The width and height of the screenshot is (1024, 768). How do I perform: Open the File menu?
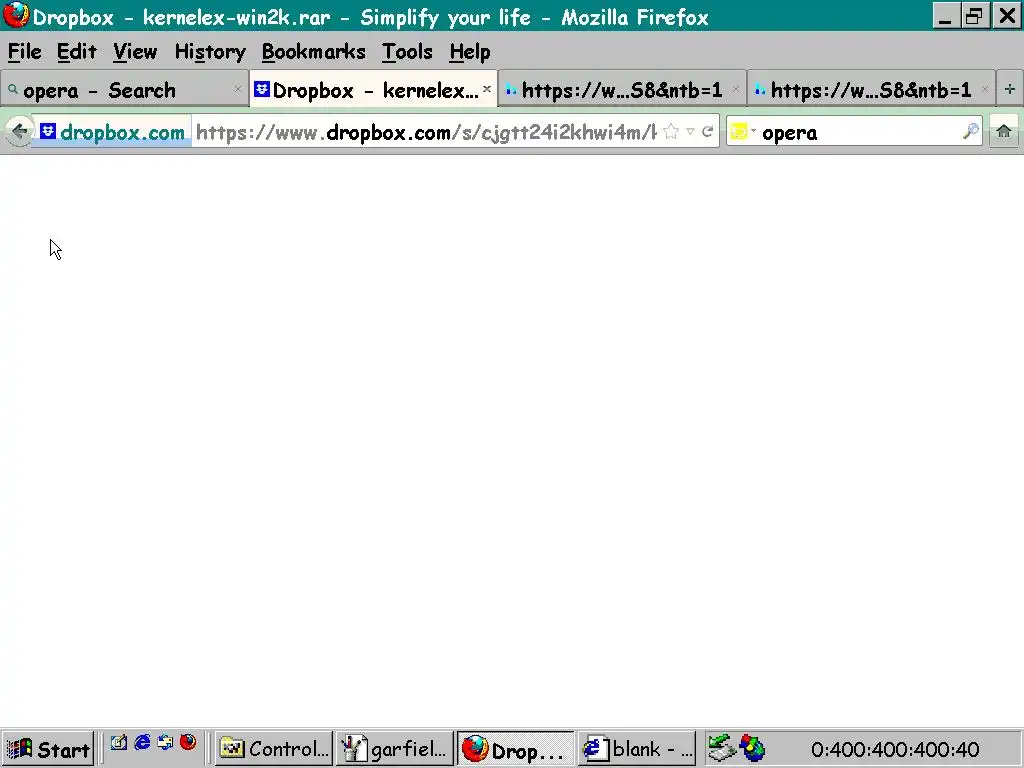coord(24,52)
